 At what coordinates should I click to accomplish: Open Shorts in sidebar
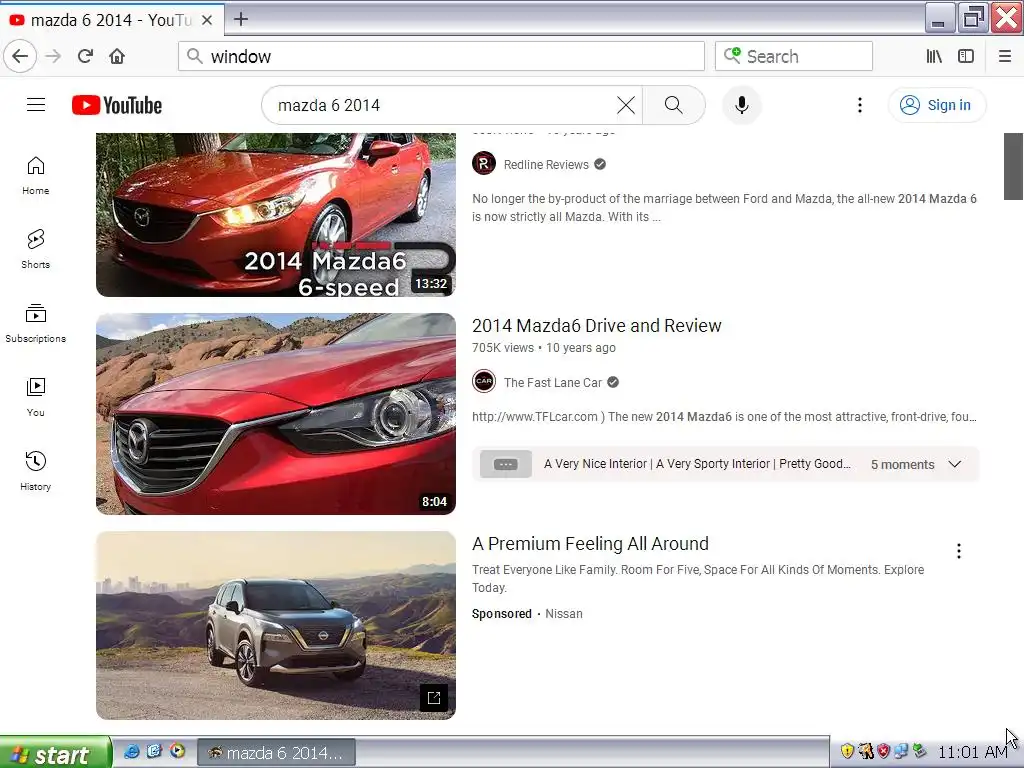click(x=36, y=249)
